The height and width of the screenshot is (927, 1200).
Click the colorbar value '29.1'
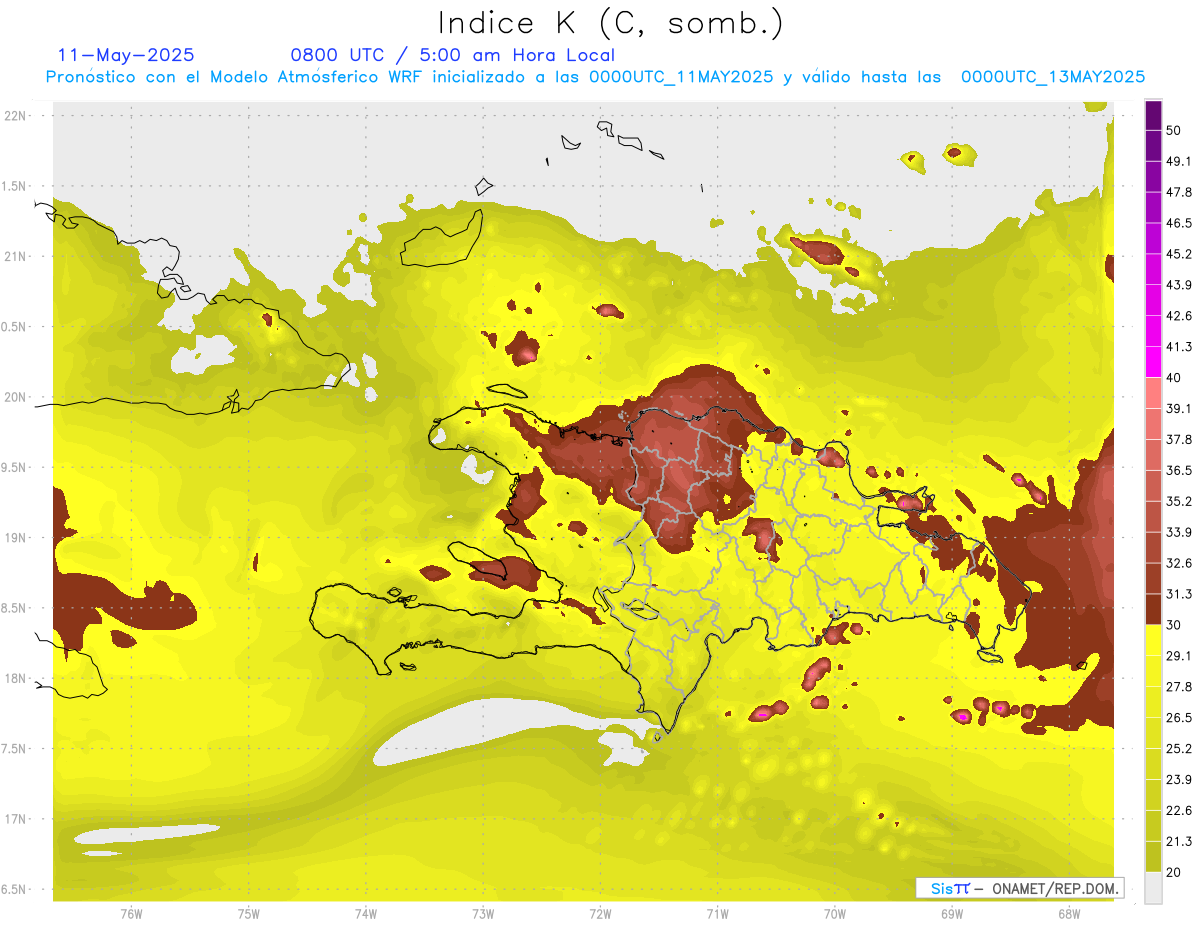pyautogui.click(x=1179, y=656)
